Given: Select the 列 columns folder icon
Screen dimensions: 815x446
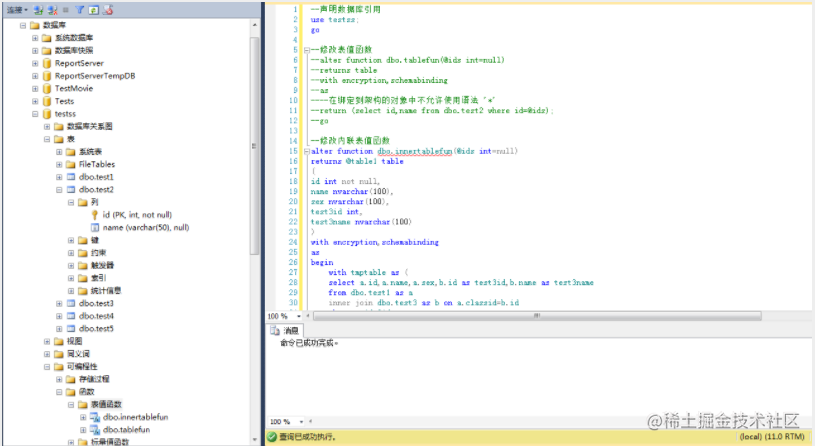Looking at the screenshot, I should click(83, 202).
